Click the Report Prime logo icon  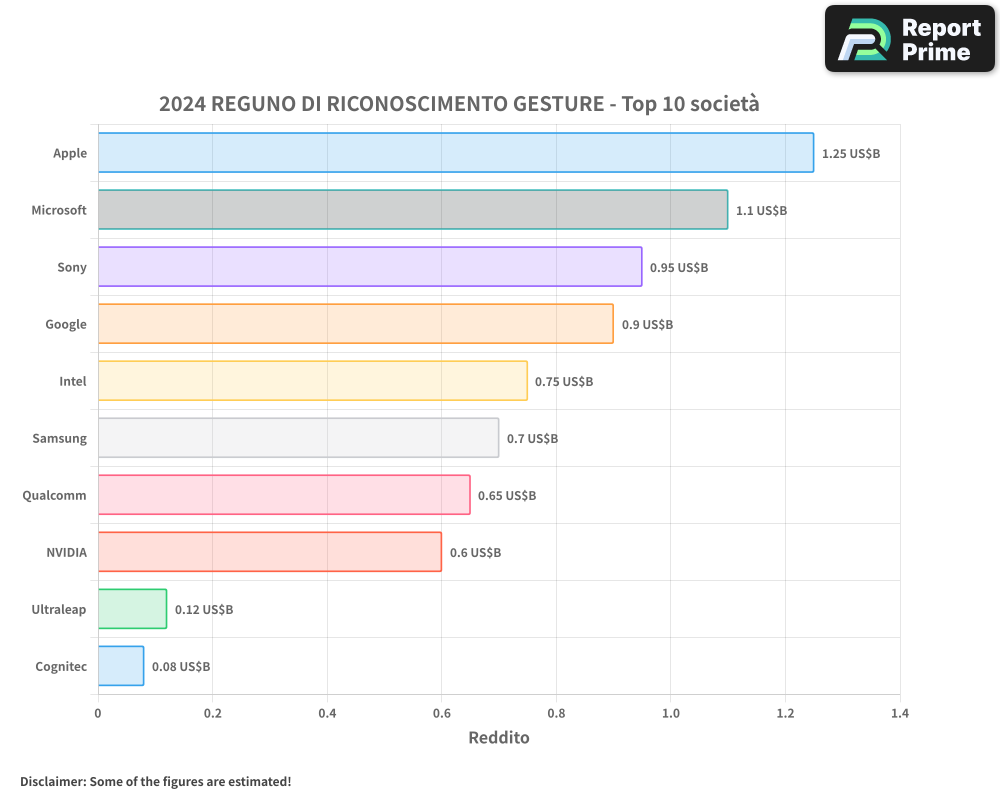[x=864, y=40]
